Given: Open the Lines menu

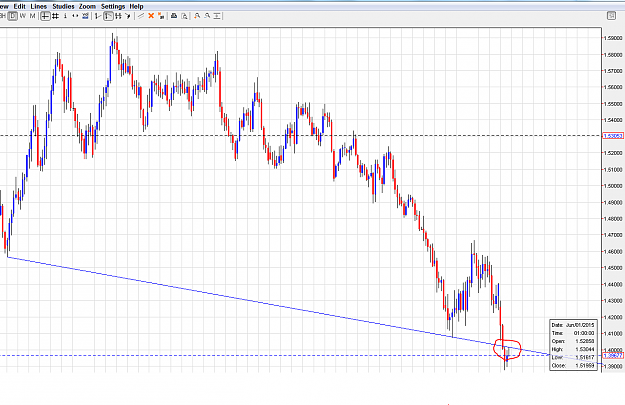Looking at the screenshot, I should tap(39, 6).
